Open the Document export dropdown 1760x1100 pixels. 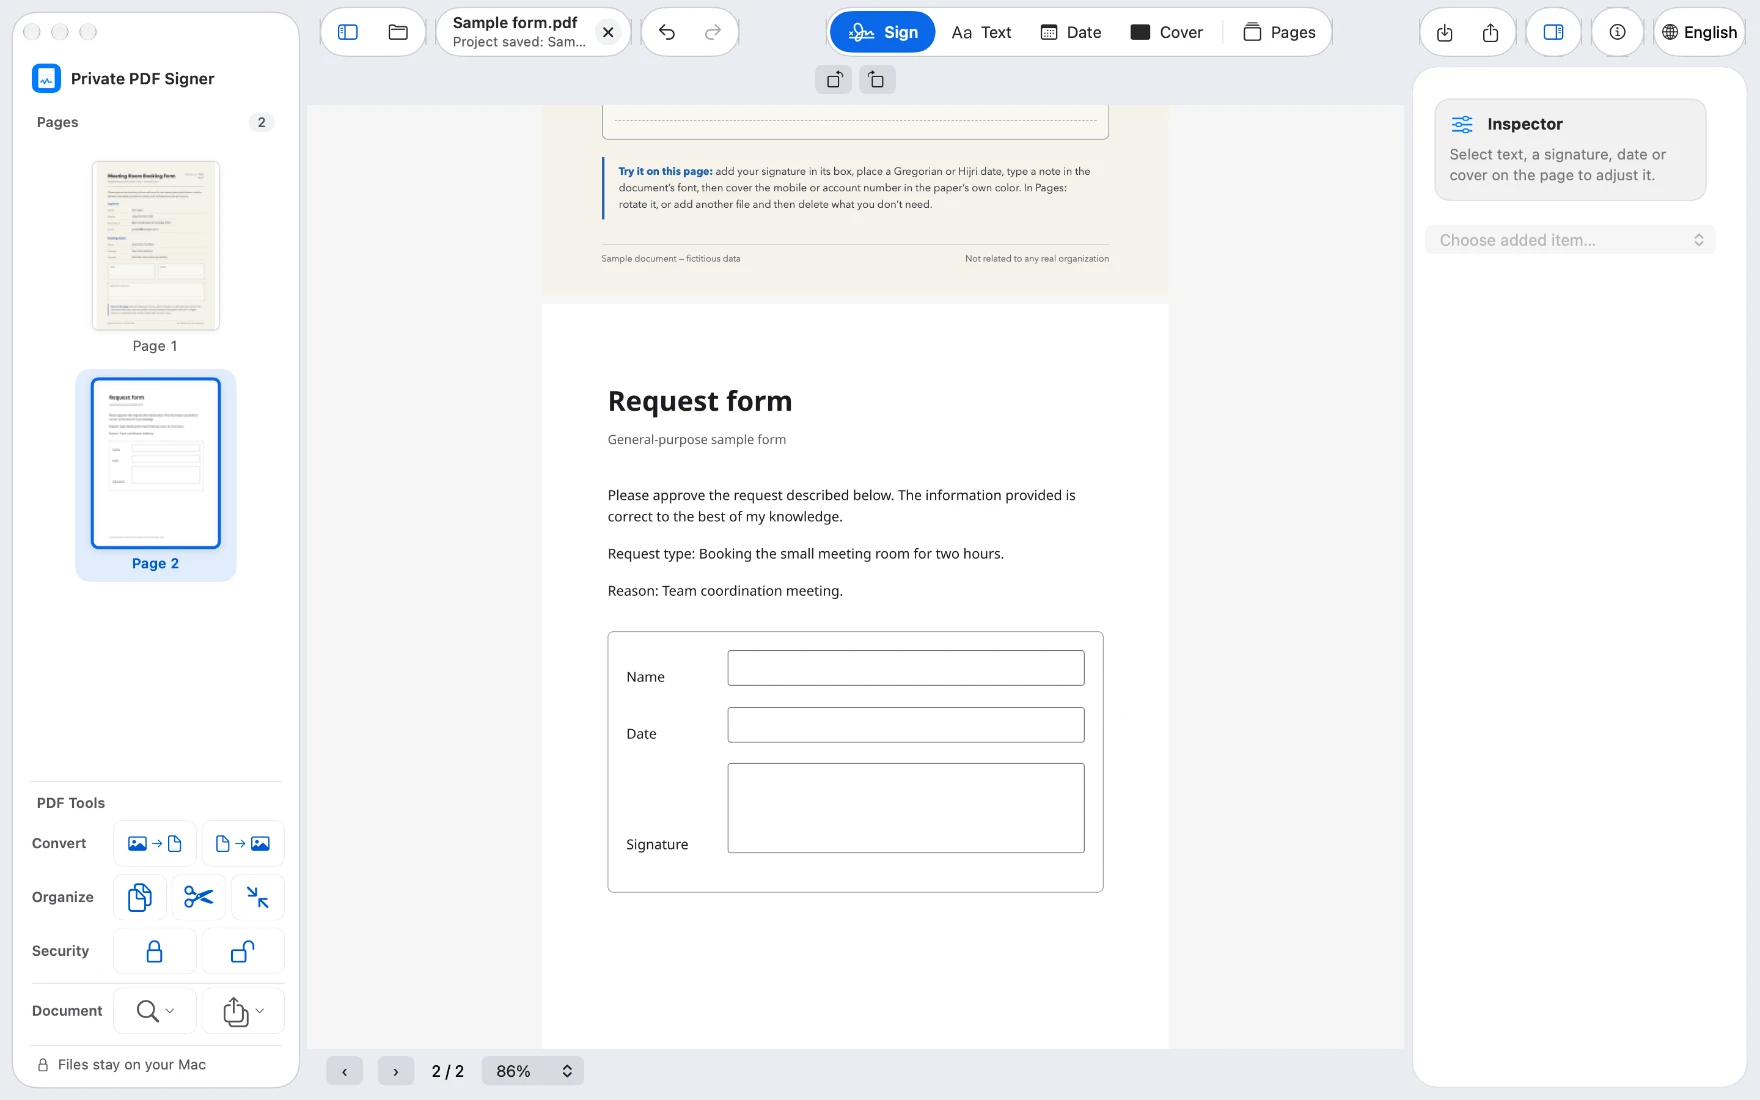click(x=243, y=1011)
